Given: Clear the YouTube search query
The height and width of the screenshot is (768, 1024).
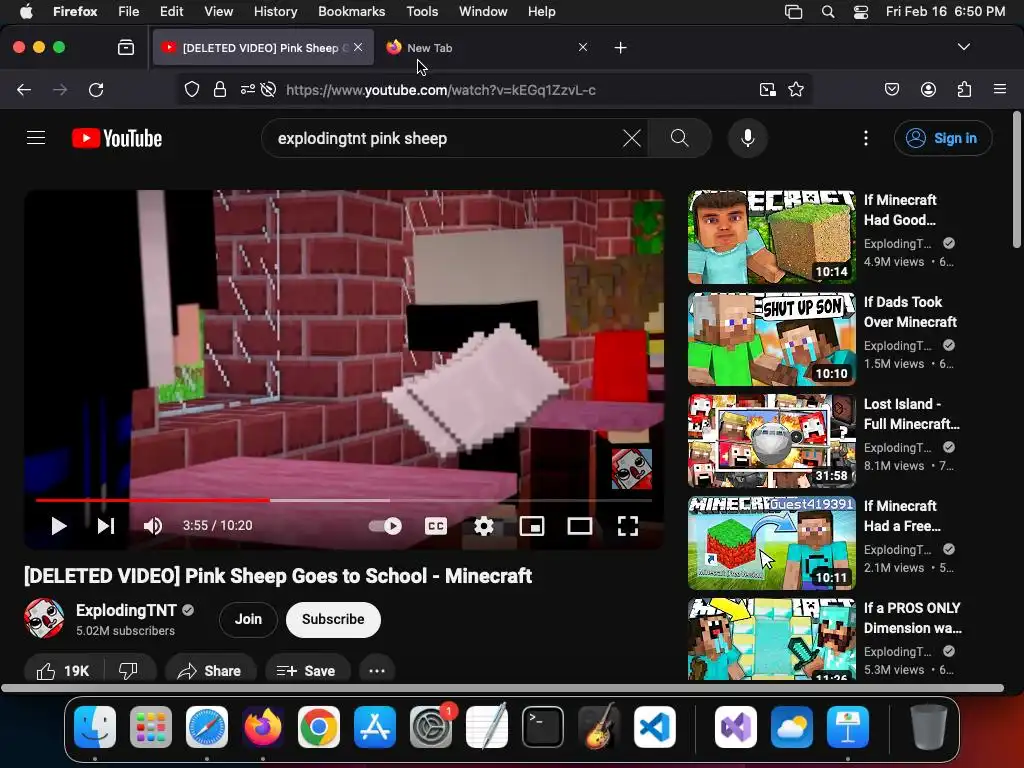Looking at the screenshot, I should pyautogui.click(x=632, y=138).
